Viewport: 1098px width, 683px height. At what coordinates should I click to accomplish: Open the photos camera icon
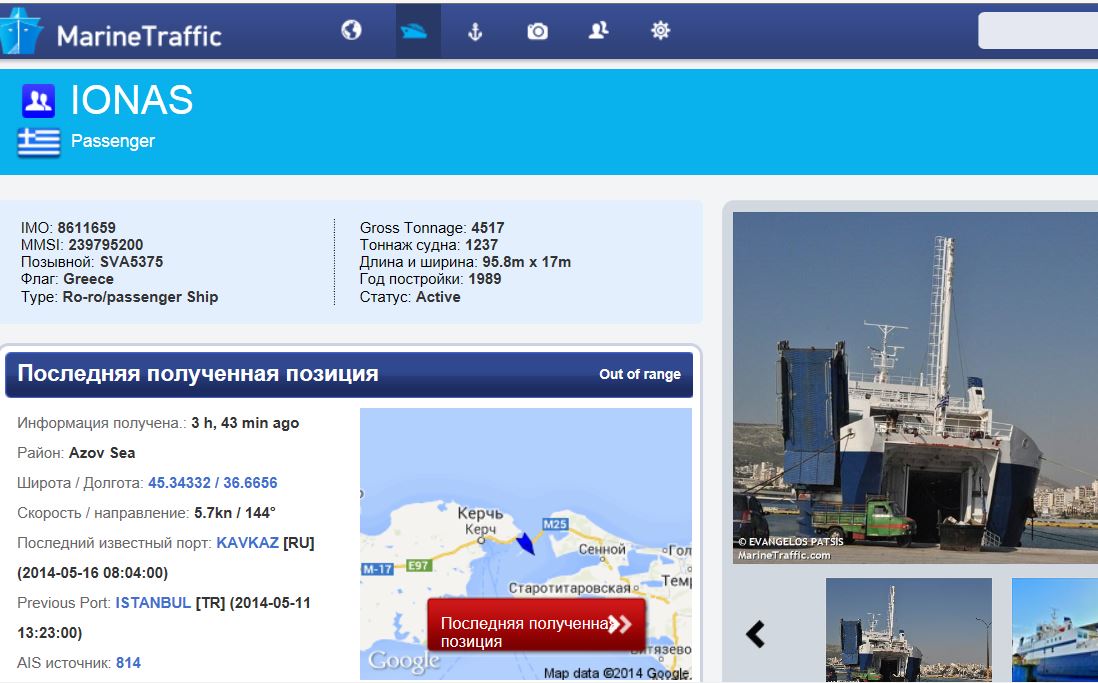click(537, 31)
